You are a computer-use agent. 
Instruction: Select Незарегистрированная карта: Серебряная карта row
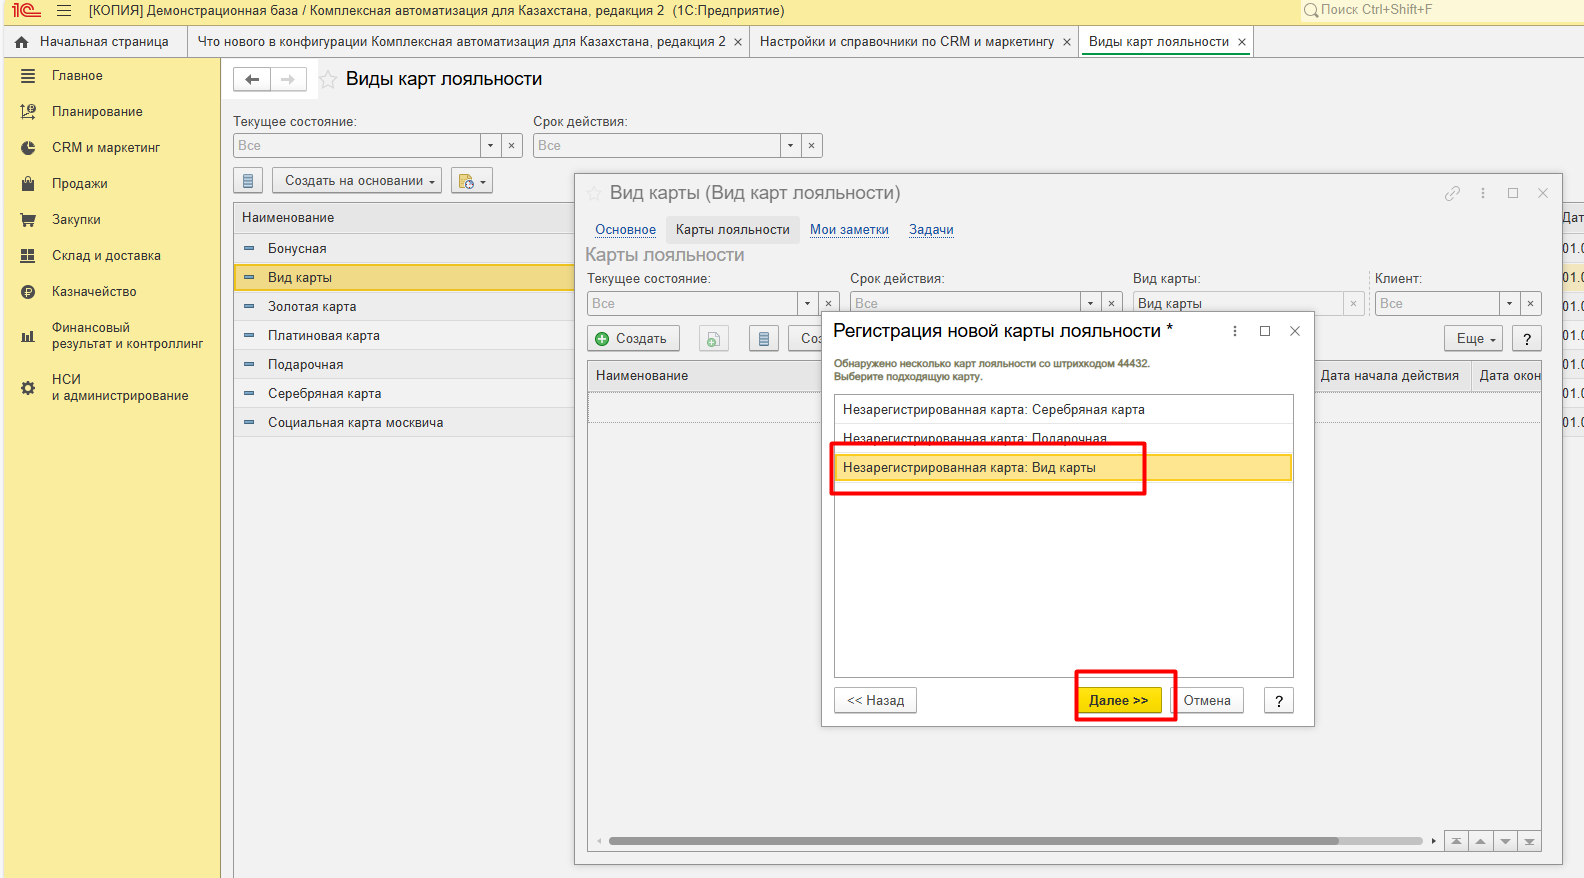coord(993,410)
